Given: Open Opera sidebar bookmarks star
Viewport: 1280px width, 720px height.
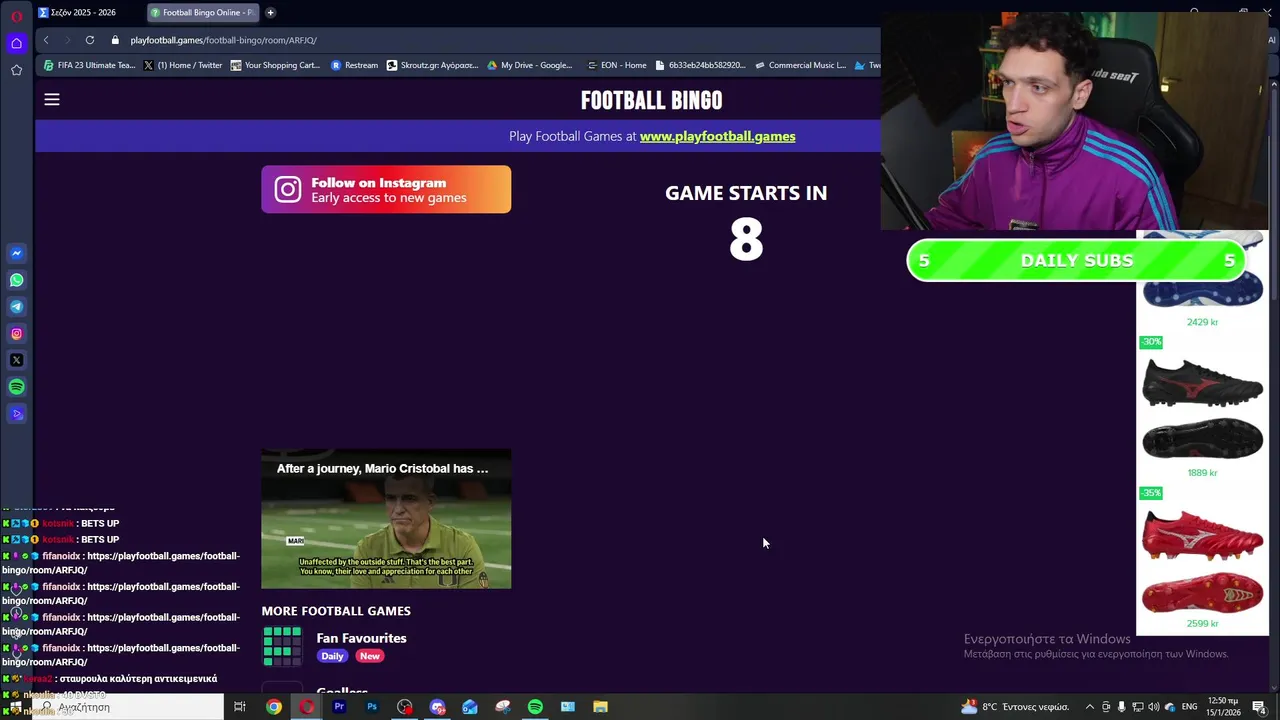Looking at the screenshot, I should (16, 70).
